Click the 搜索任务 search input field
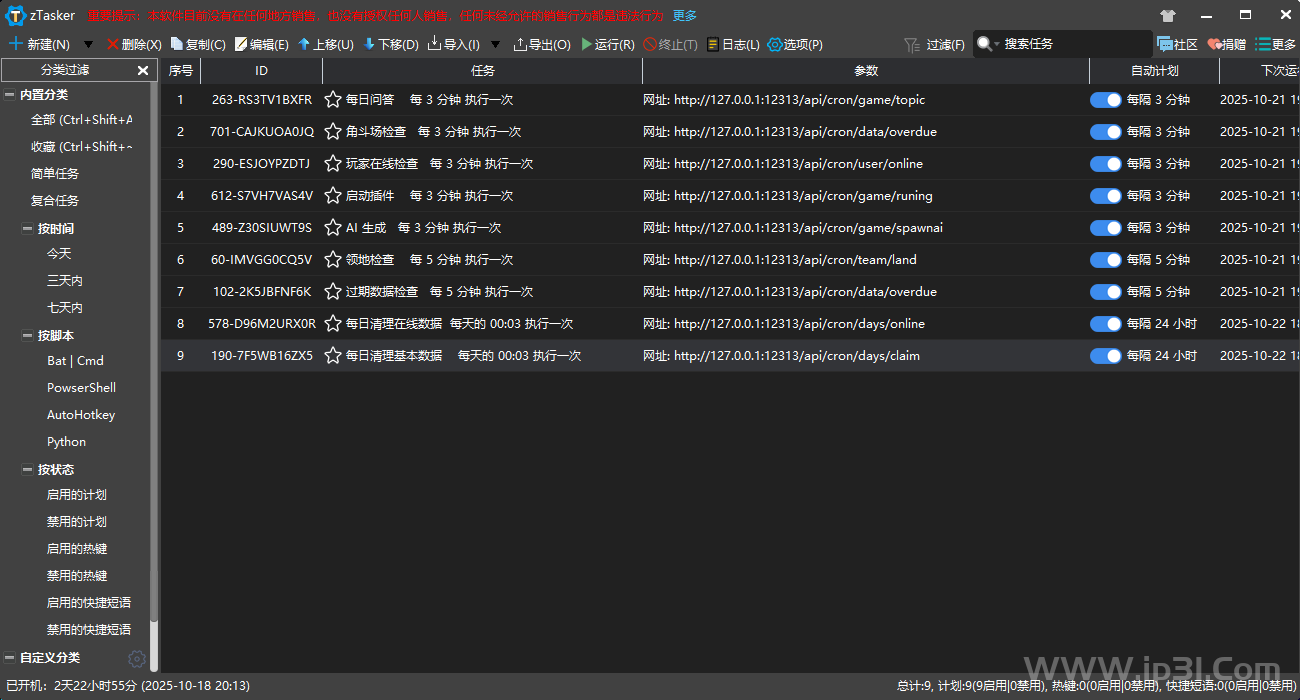Screen dimensions: 1300x700 pos(1075,44)
